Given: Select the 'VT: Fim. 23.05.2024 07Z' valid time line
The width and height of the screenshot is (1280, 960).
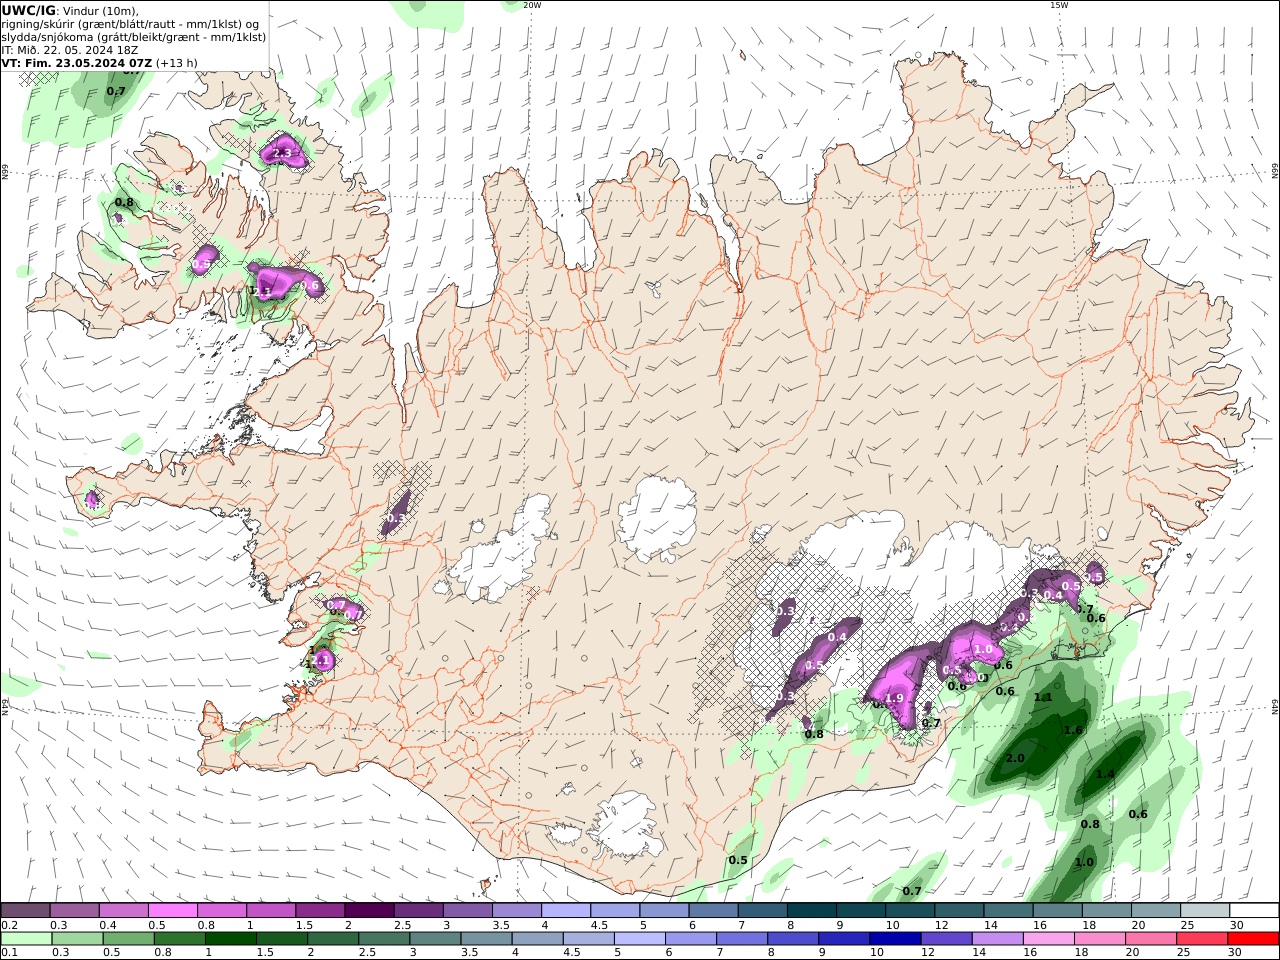Looking at the screenshot, I should pos(77,62).
